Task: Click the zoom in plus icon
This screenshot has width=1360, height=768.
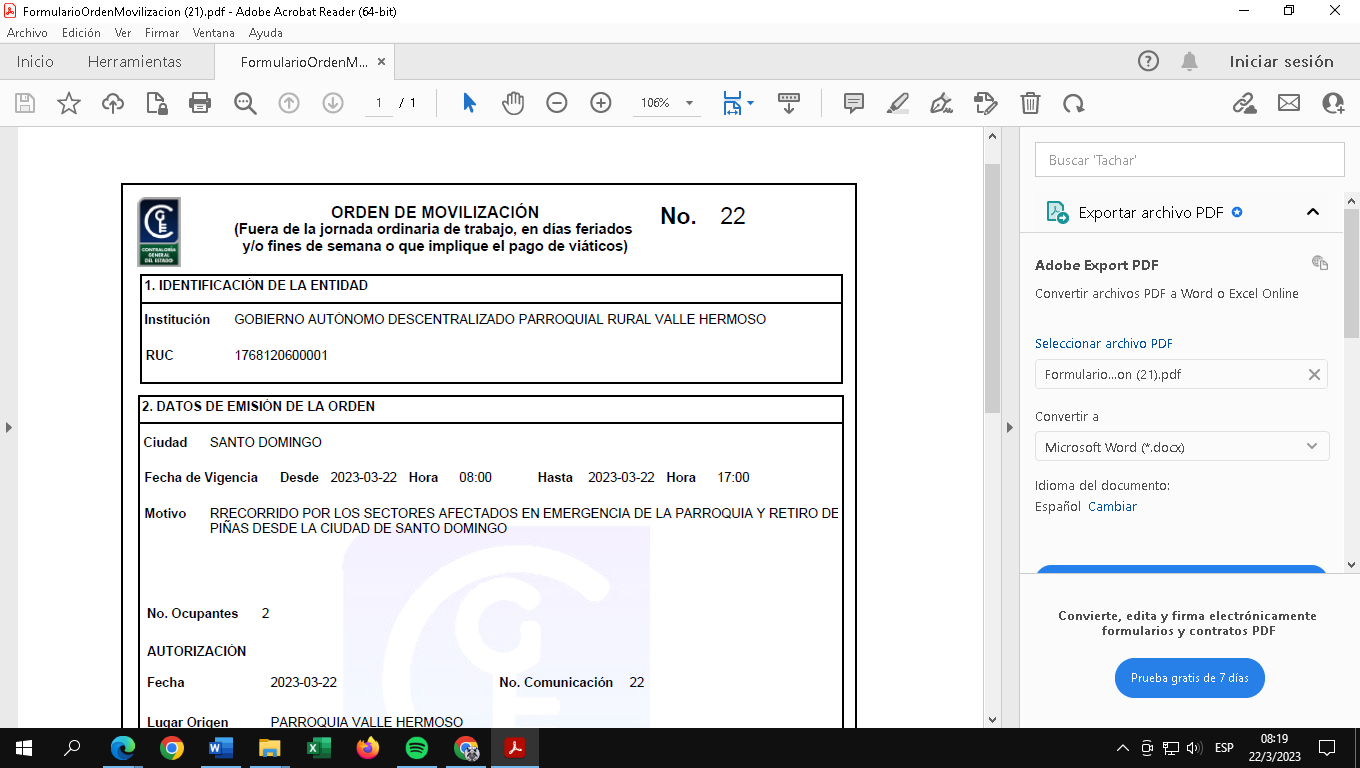Action: pyautogui.click(x=601, y=103)
